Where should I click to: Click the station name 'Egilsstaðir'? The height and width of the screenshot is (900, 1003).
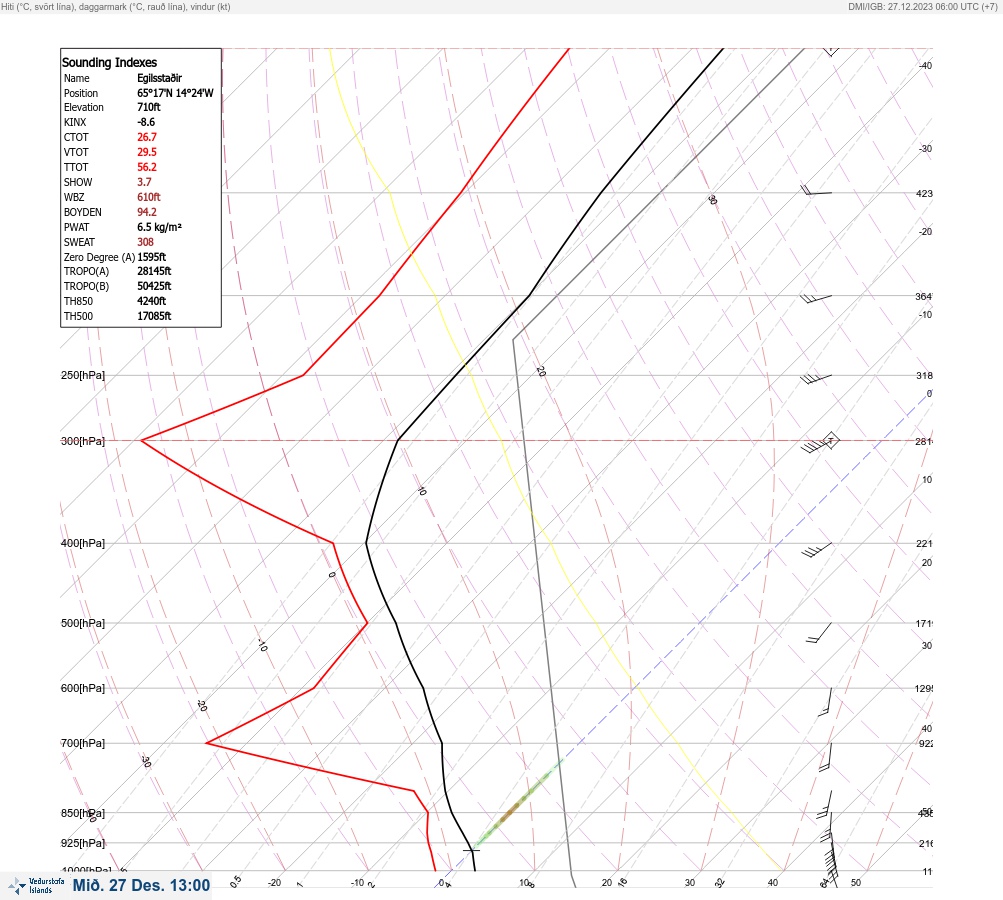tap(159, 78)
